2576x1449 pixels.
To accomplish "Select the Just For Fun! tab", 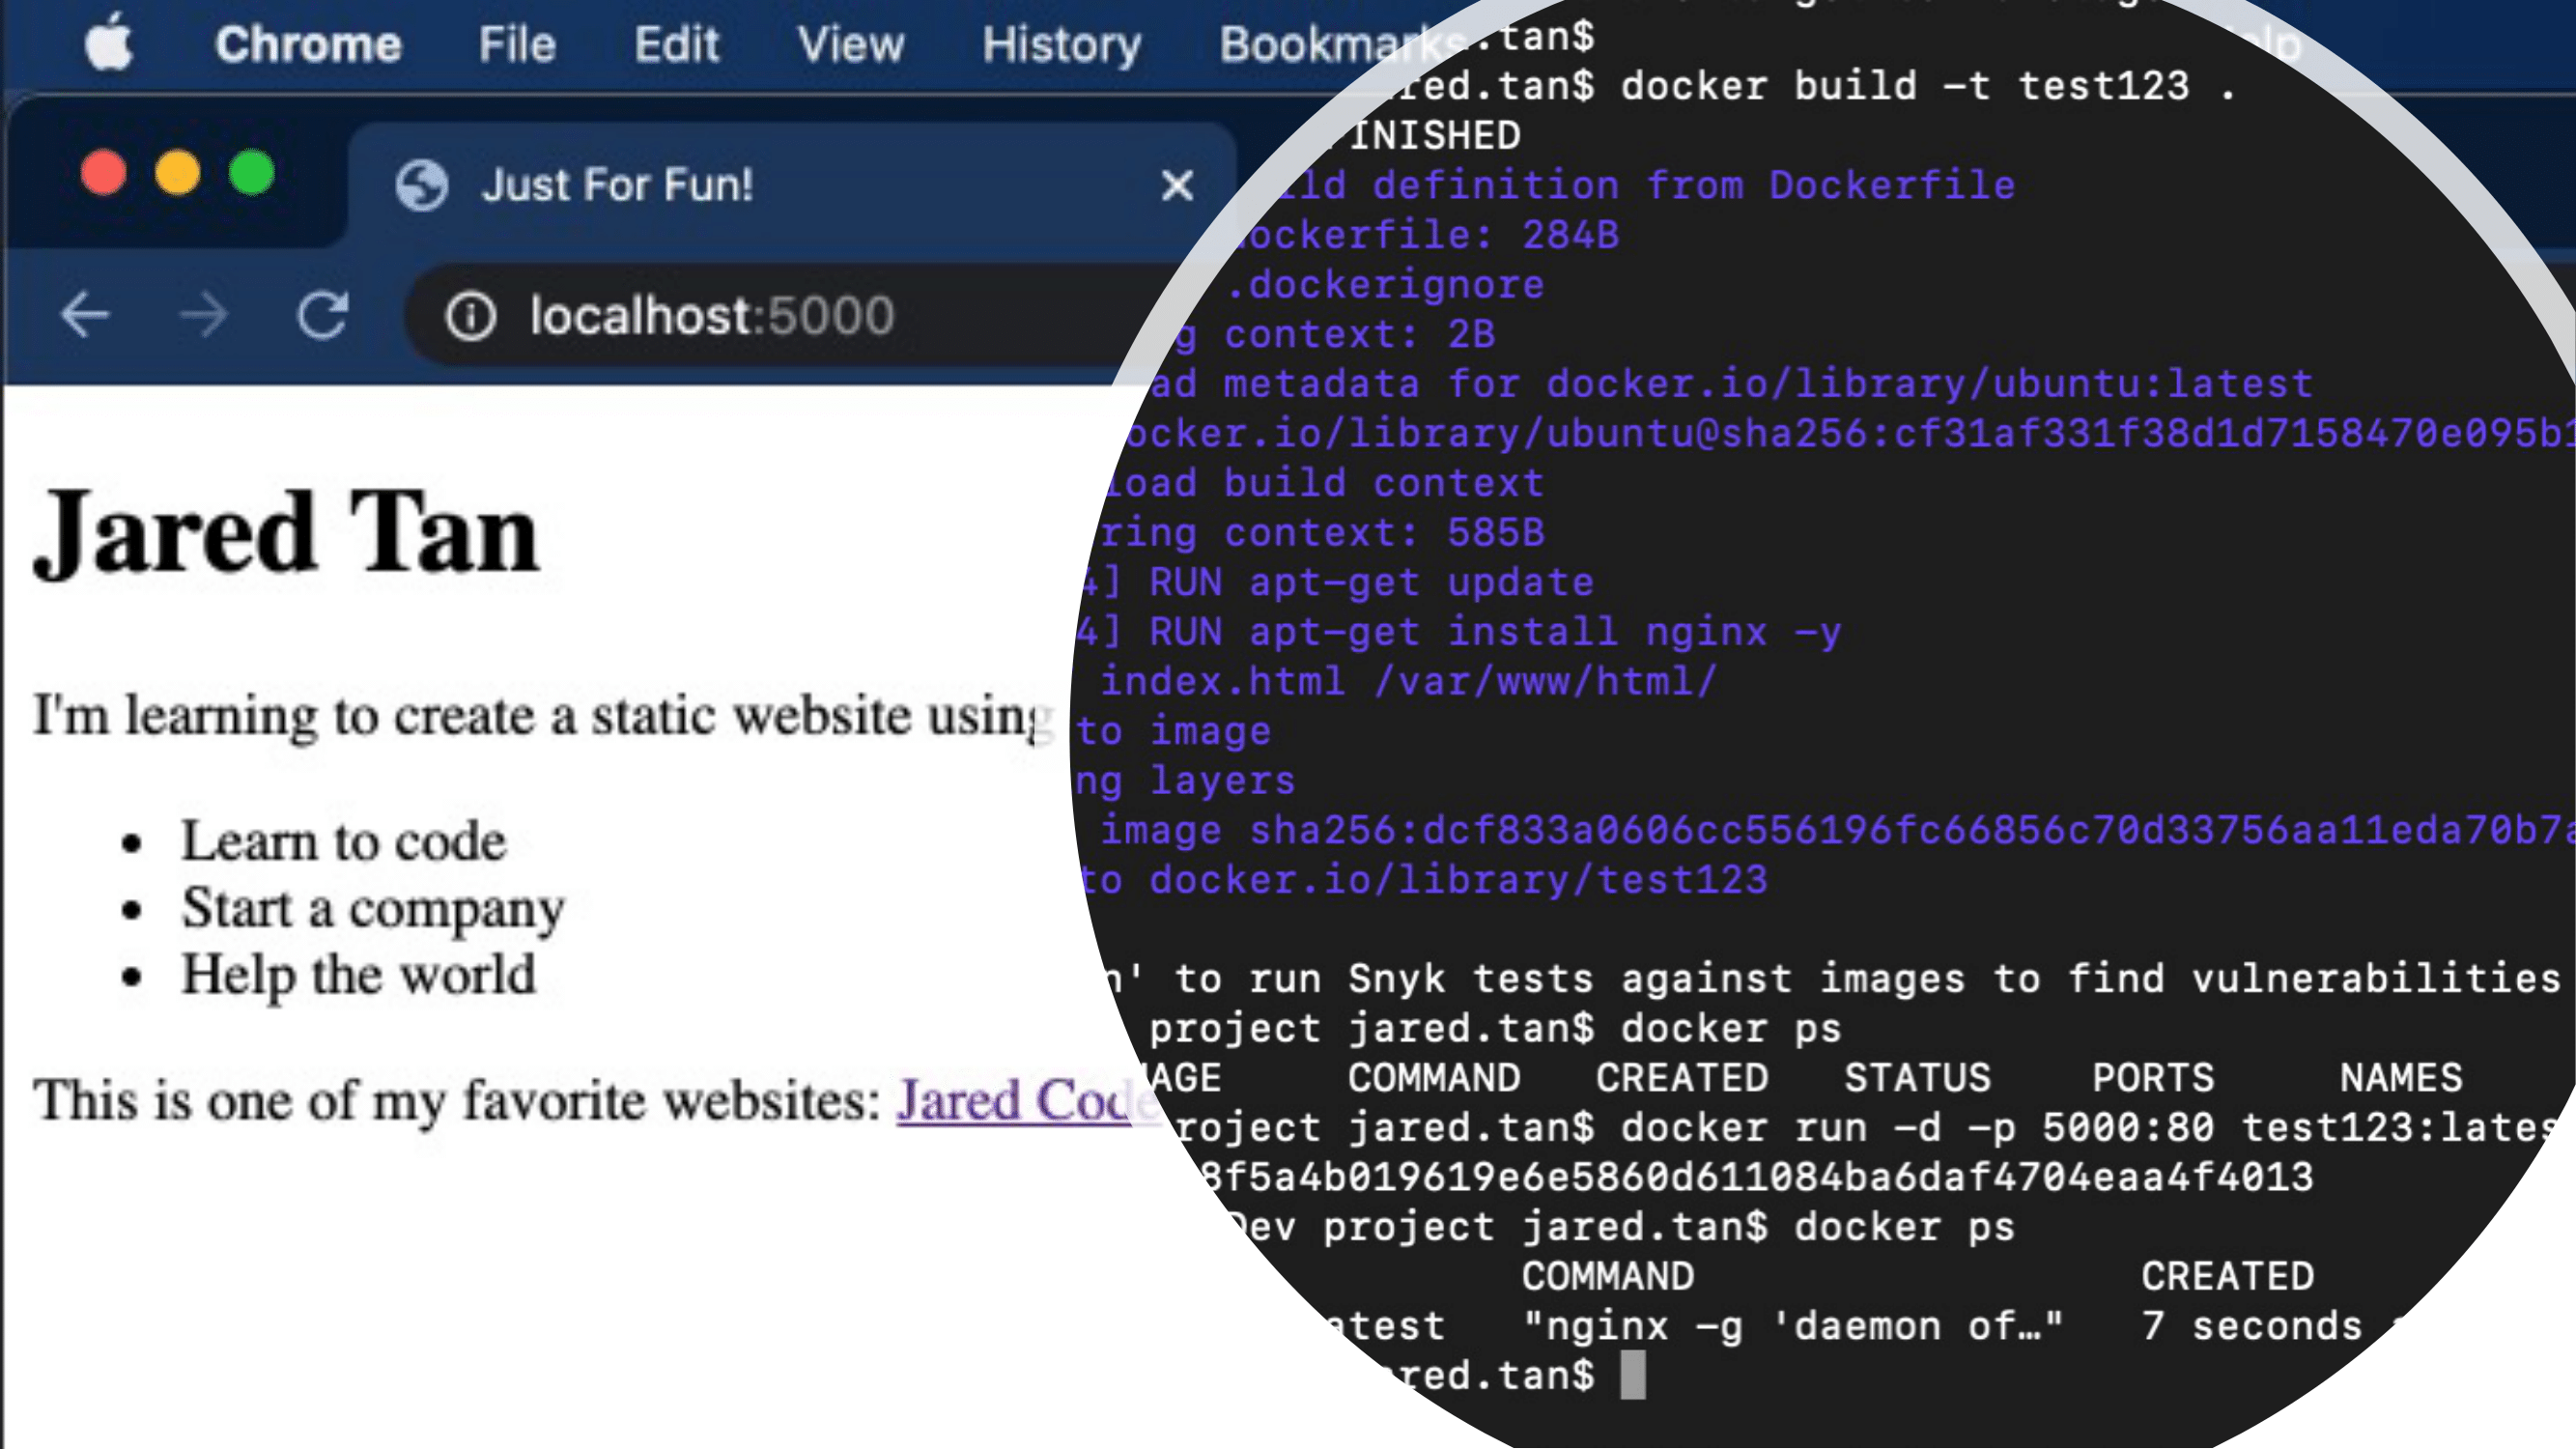I will tap(790, 185).
